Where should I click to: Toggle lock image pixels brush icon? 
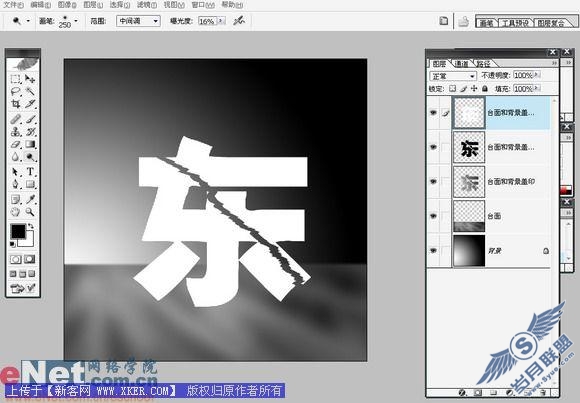463,89
